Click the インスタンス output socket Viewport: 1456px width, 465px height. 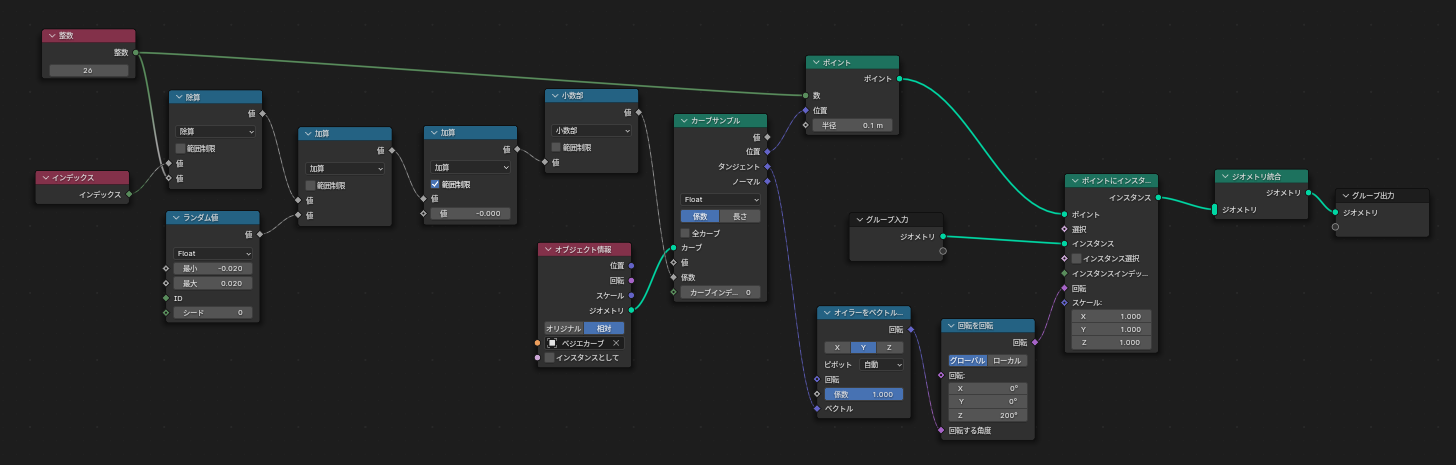(x=1159, y=198)
